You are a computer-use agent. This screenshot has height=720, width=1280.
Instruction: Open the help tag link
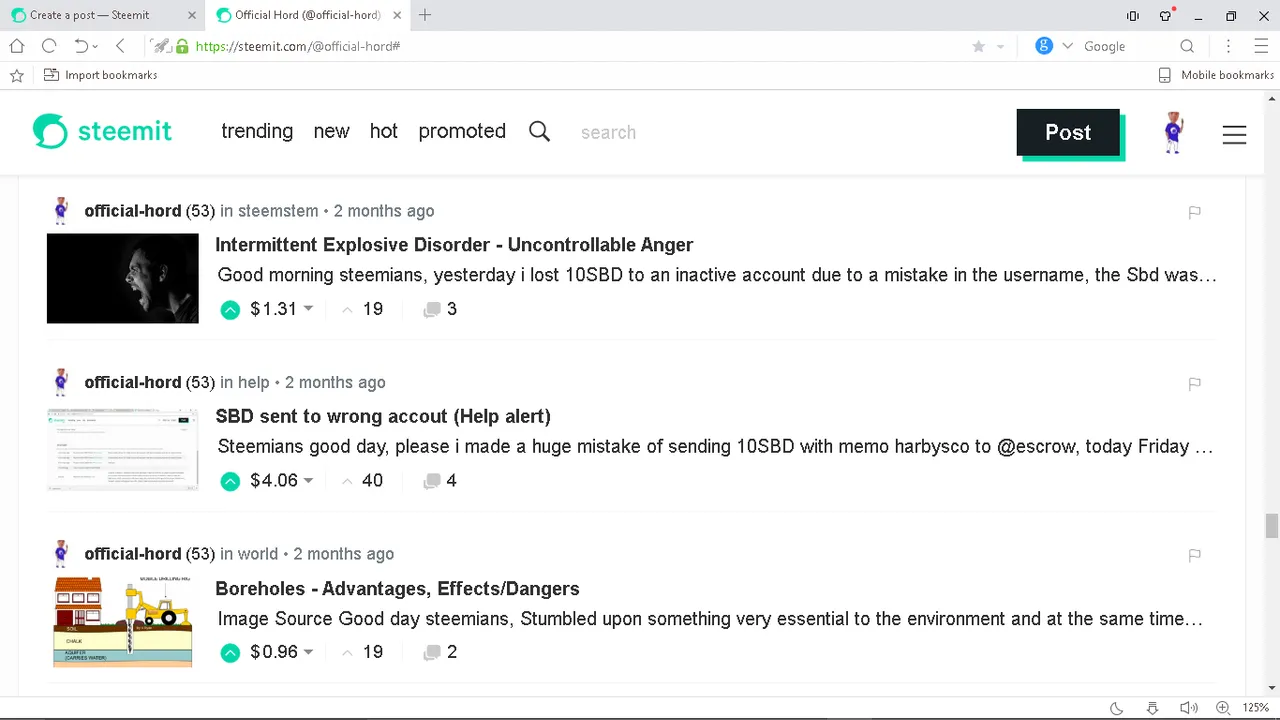[x=254, y=383]
